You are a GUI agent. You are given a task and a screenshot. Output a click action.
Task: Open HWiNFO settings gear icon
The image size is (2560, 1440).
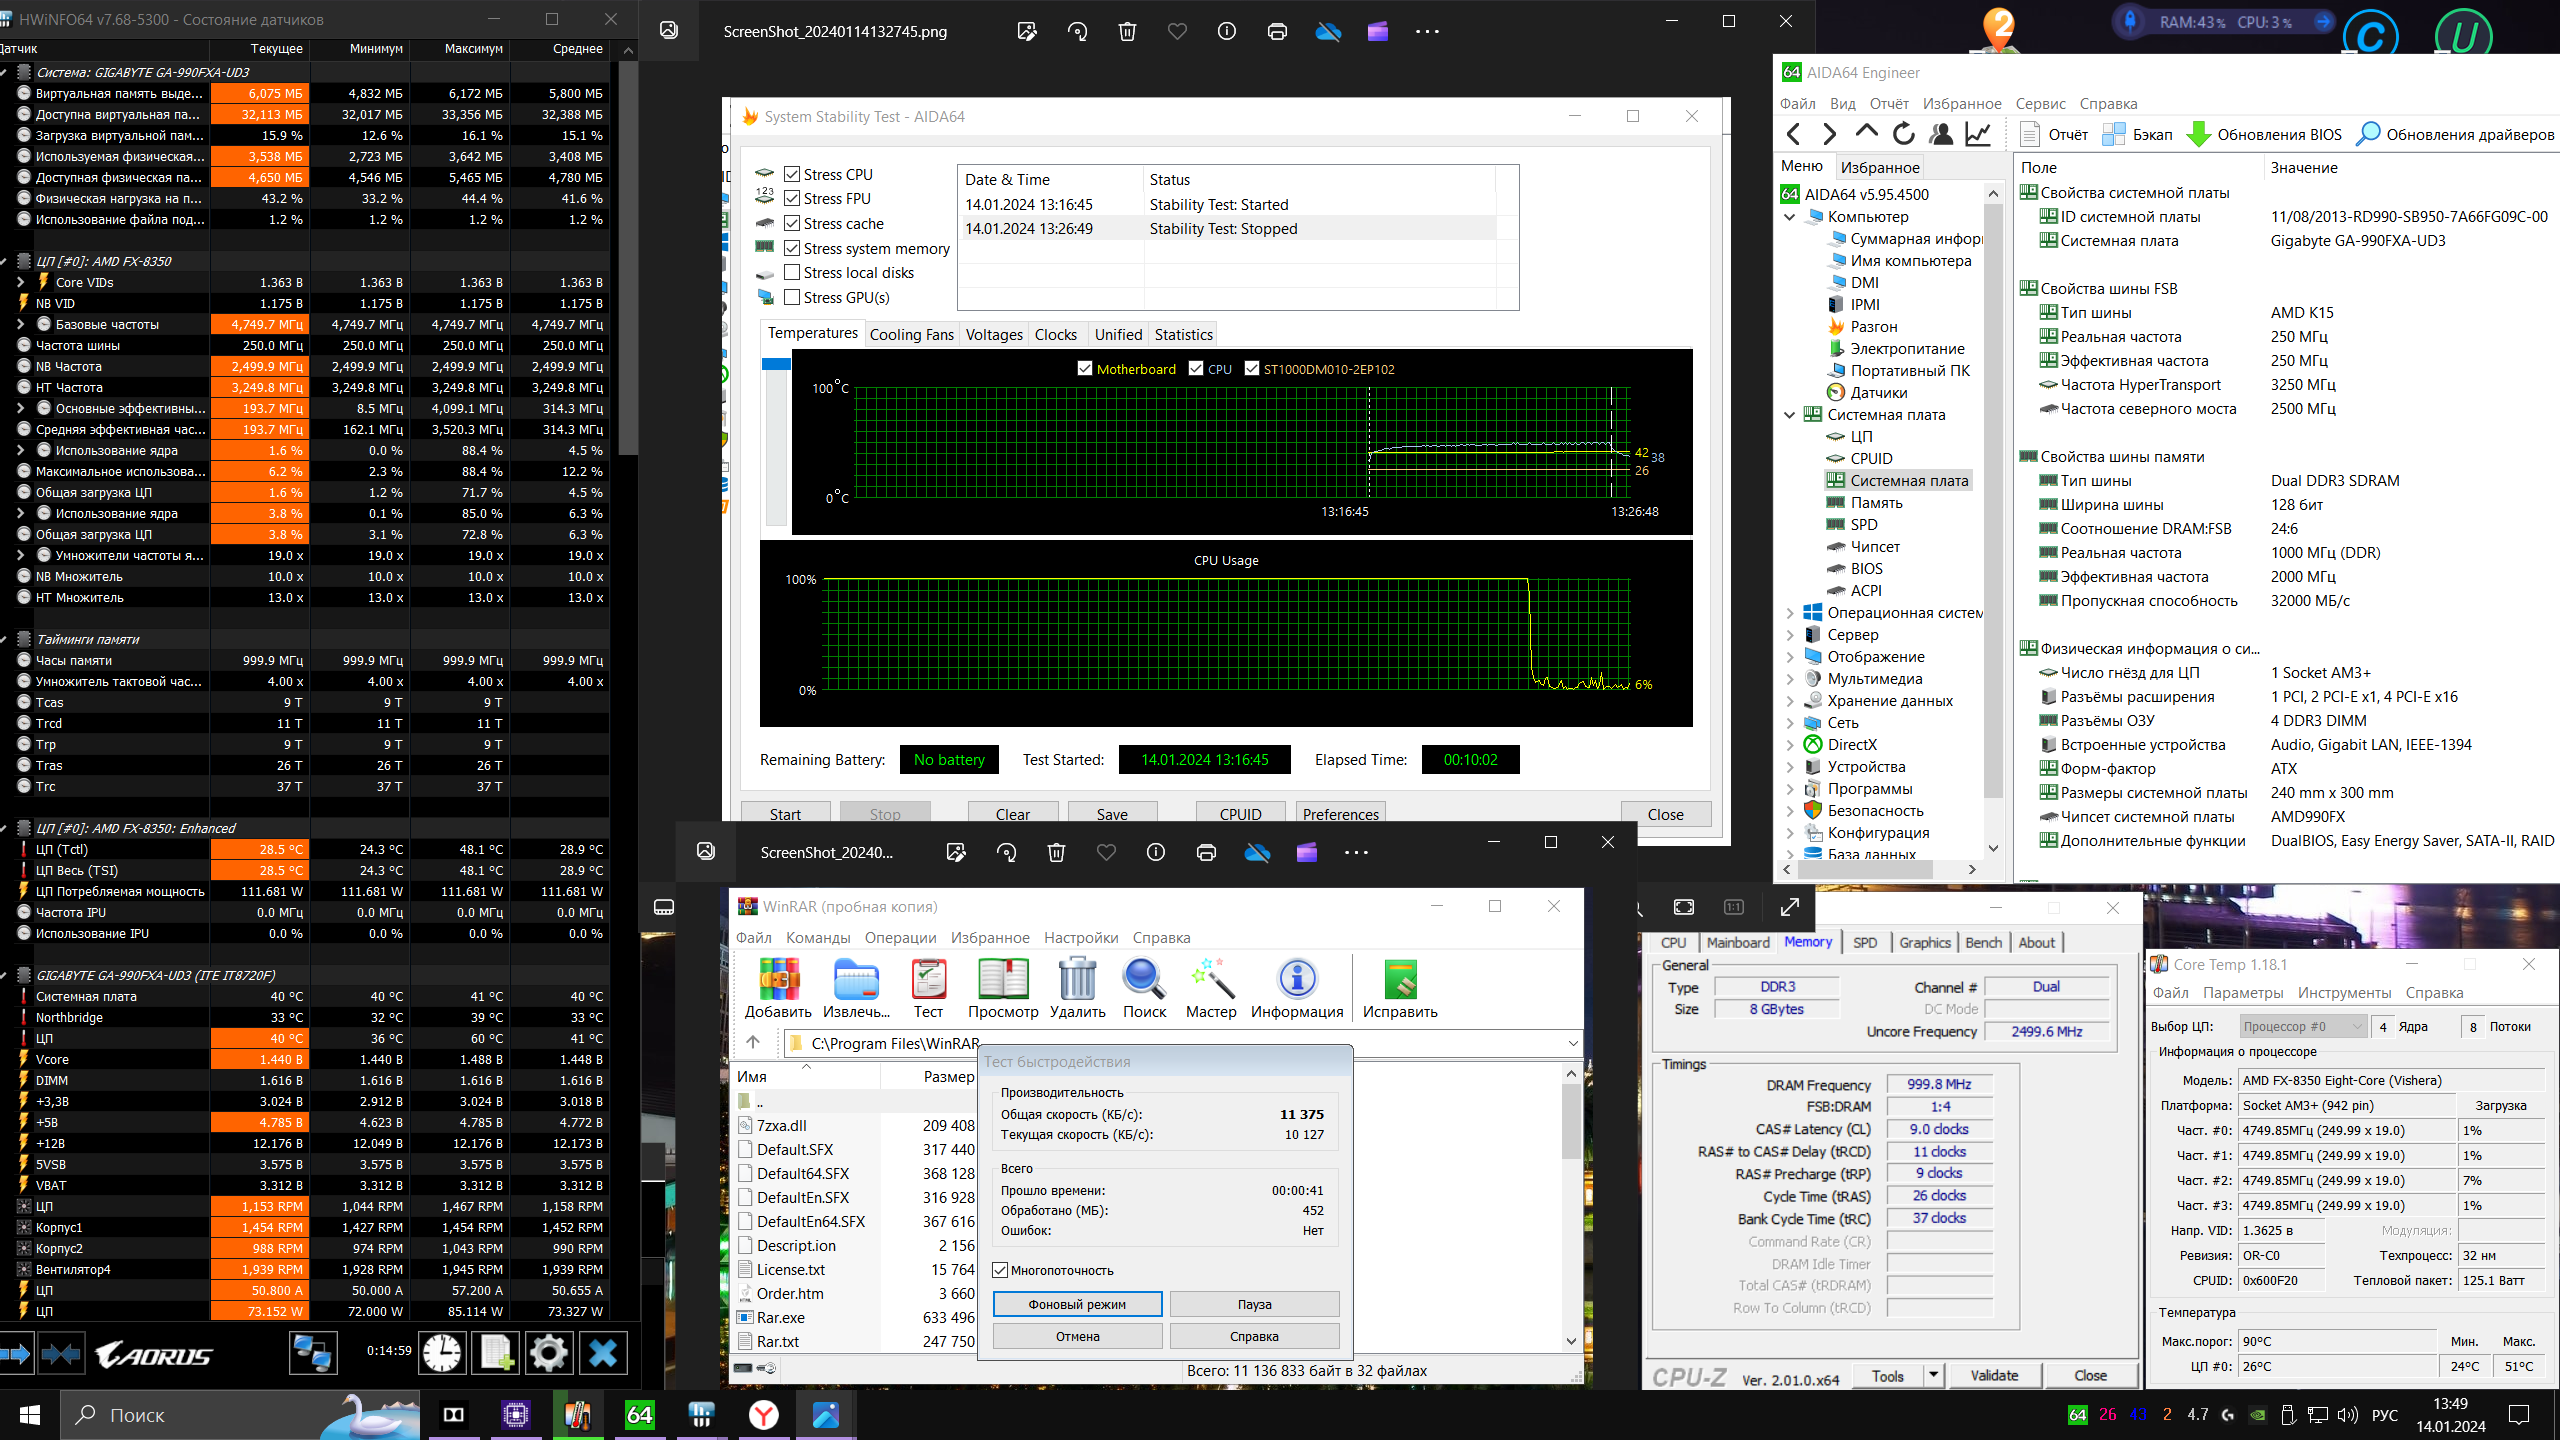[548, 1354]
